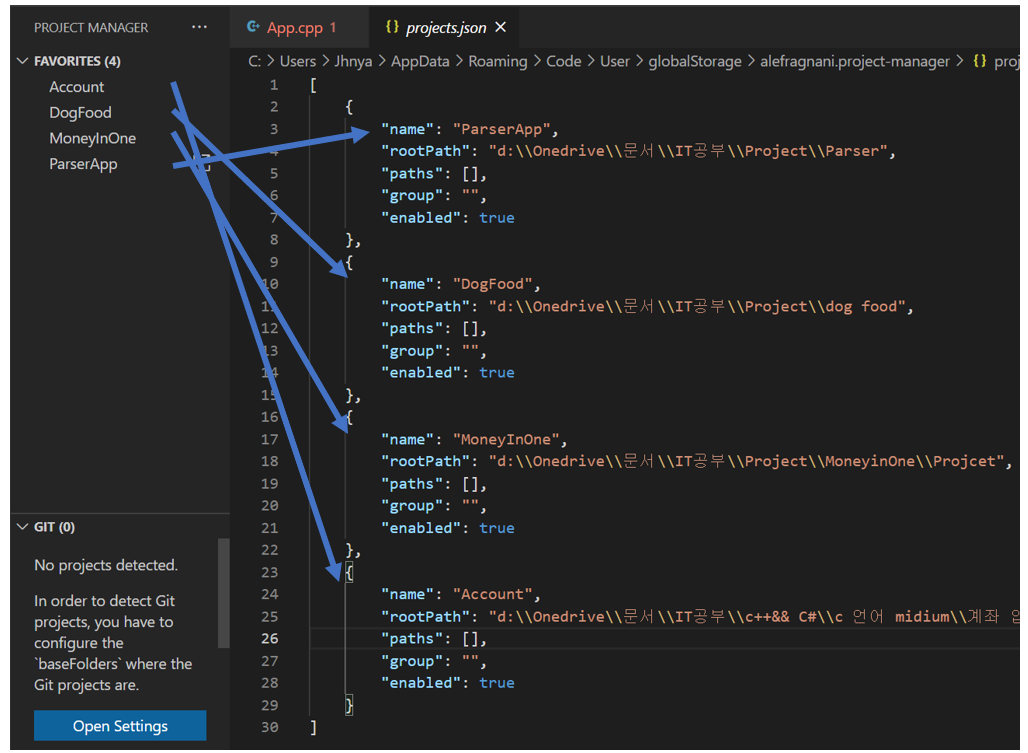Click the dog food rootPath string
Screen dimensions: 1028x753
click(697, 307)
